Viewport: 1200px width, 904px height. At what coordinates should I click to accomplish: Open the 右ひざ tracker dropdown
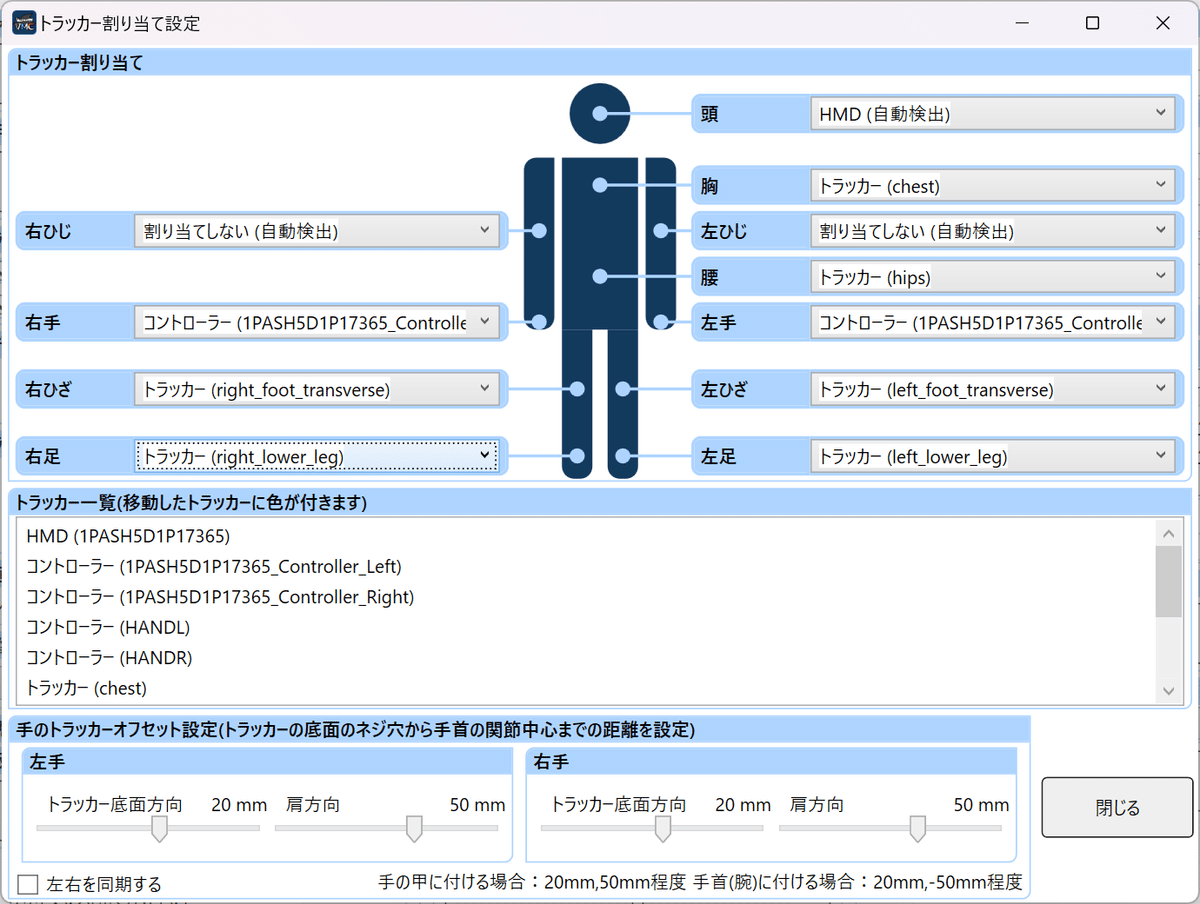pyautogui.click(x=316, y=389)
